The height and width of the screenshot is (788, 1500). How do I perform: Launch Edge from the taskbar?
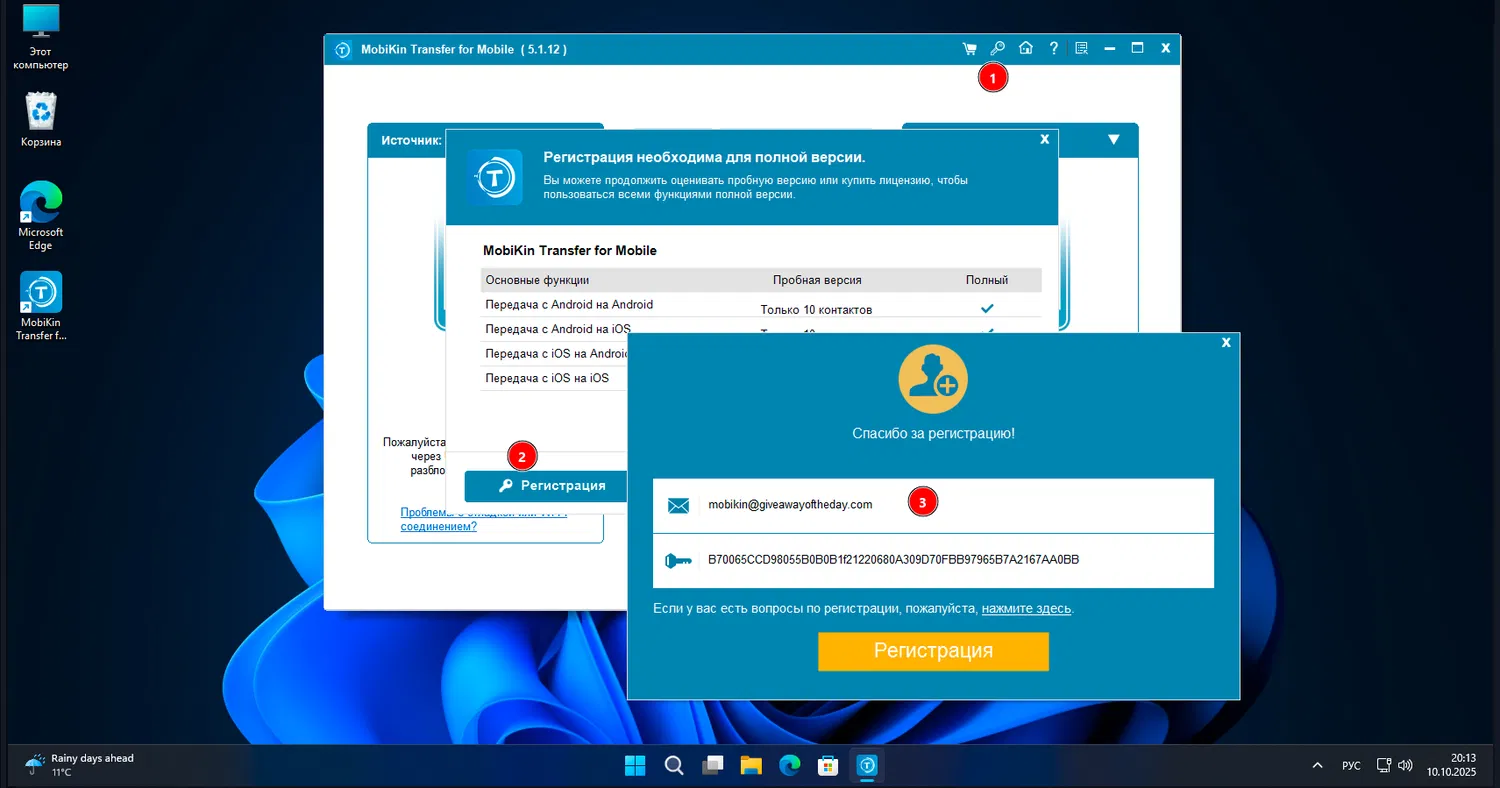(790, 766)
